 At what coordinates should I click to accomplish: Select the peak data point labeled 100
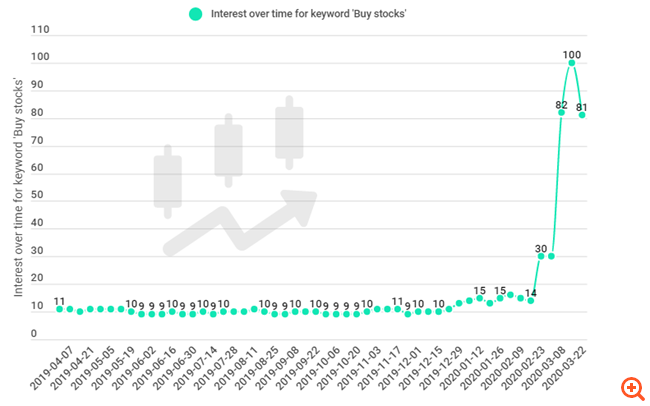pos(572,63)
